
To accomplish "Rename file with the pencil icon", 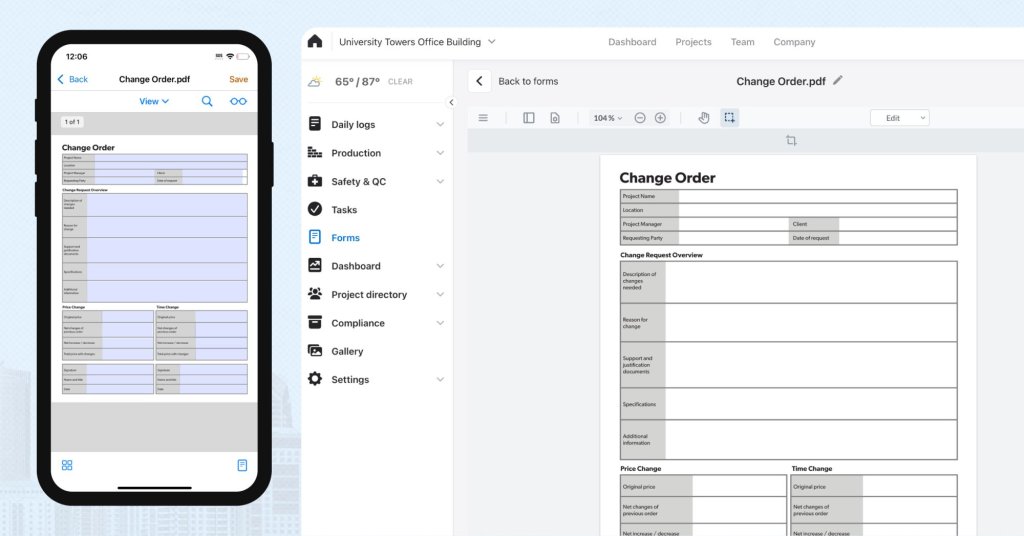I will [x=838, y=81].
